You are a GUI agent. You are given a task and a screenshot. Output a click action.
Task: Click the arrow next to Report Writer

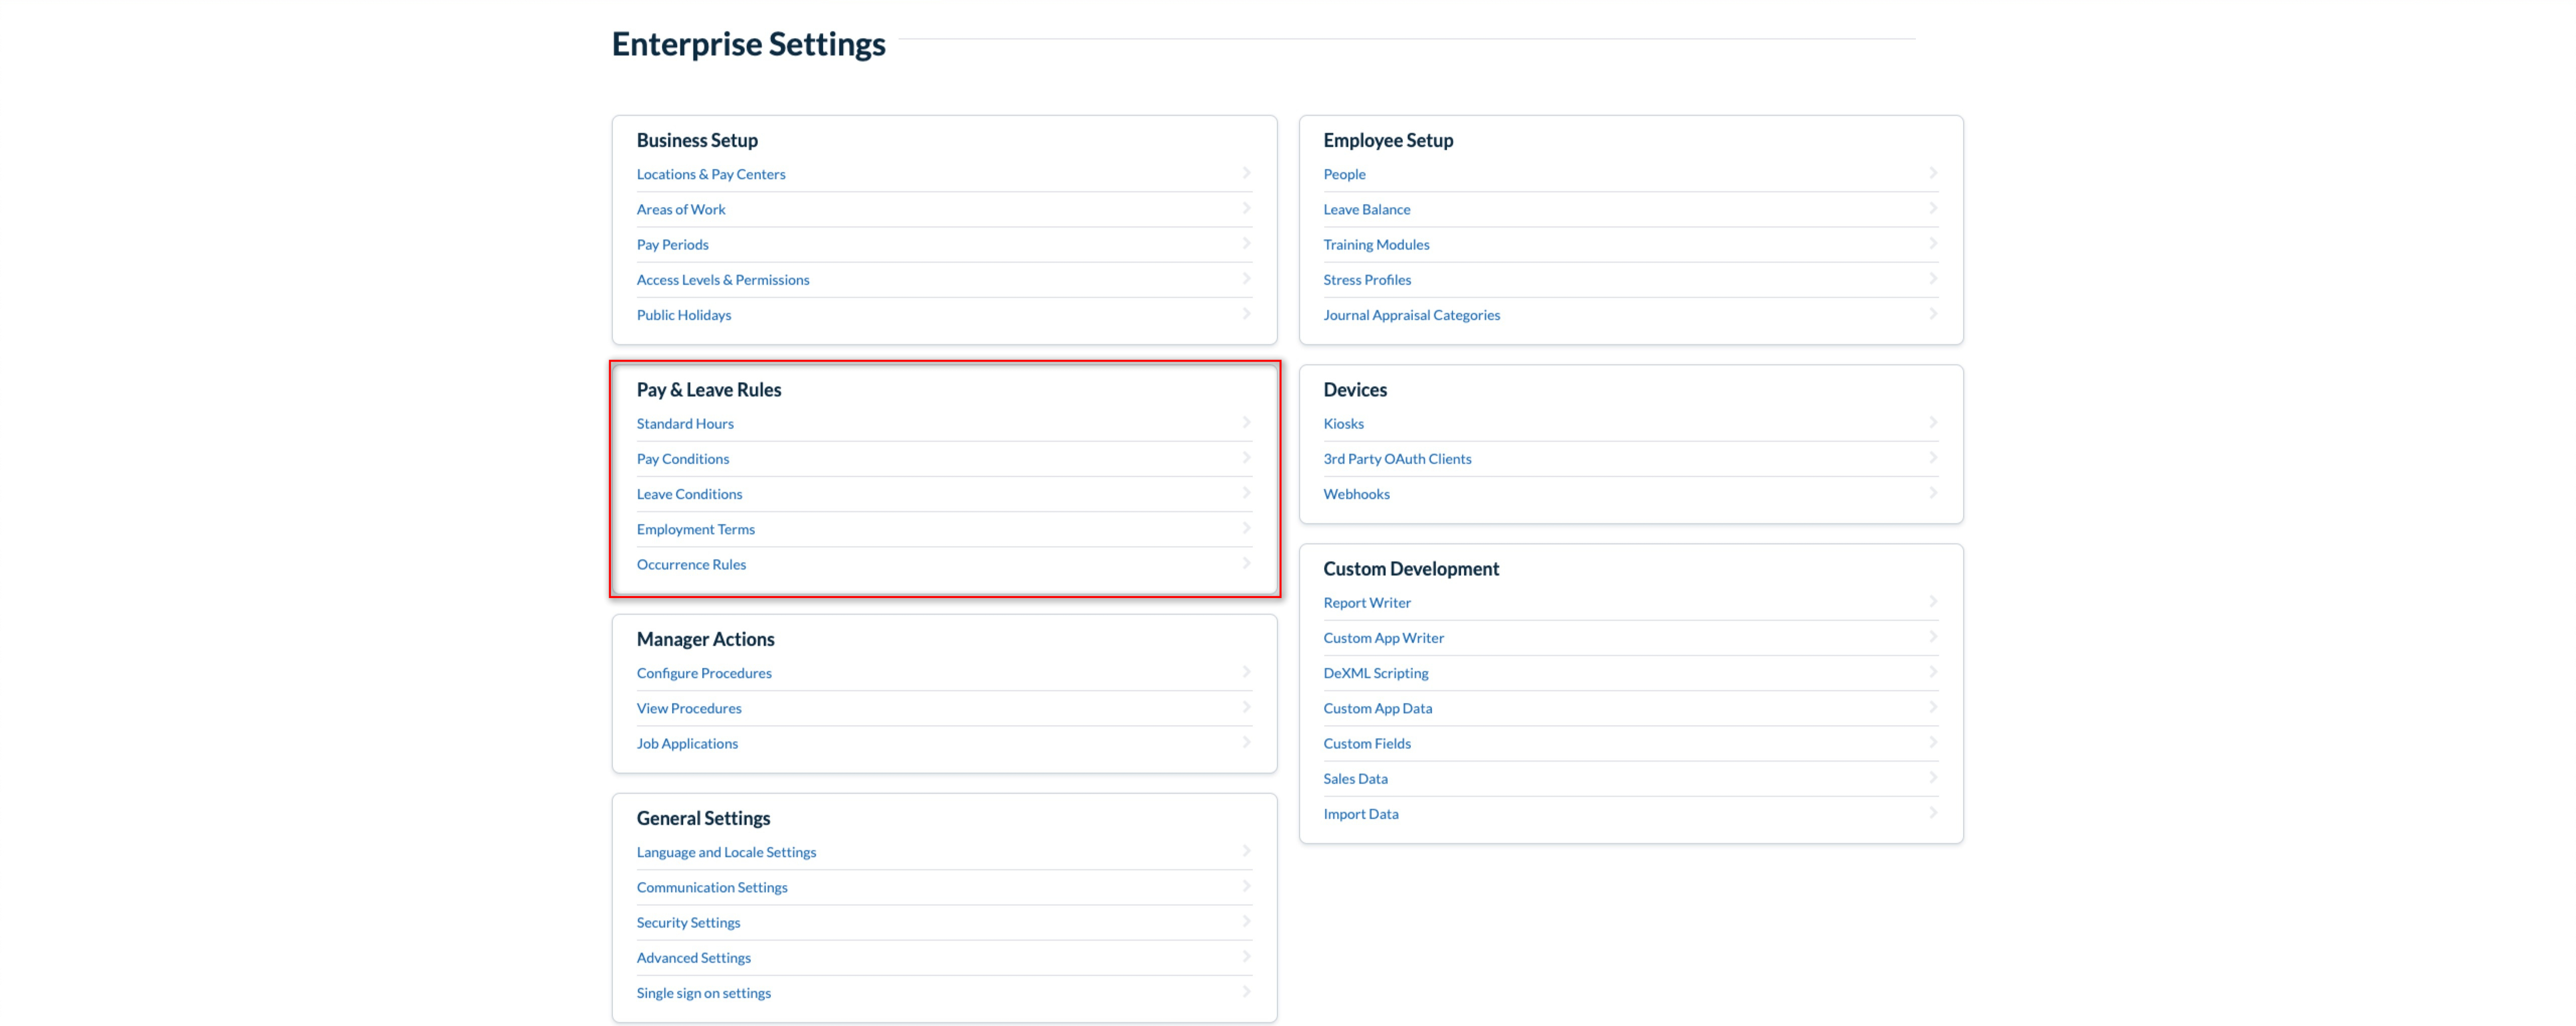[x=1932, y=602]
